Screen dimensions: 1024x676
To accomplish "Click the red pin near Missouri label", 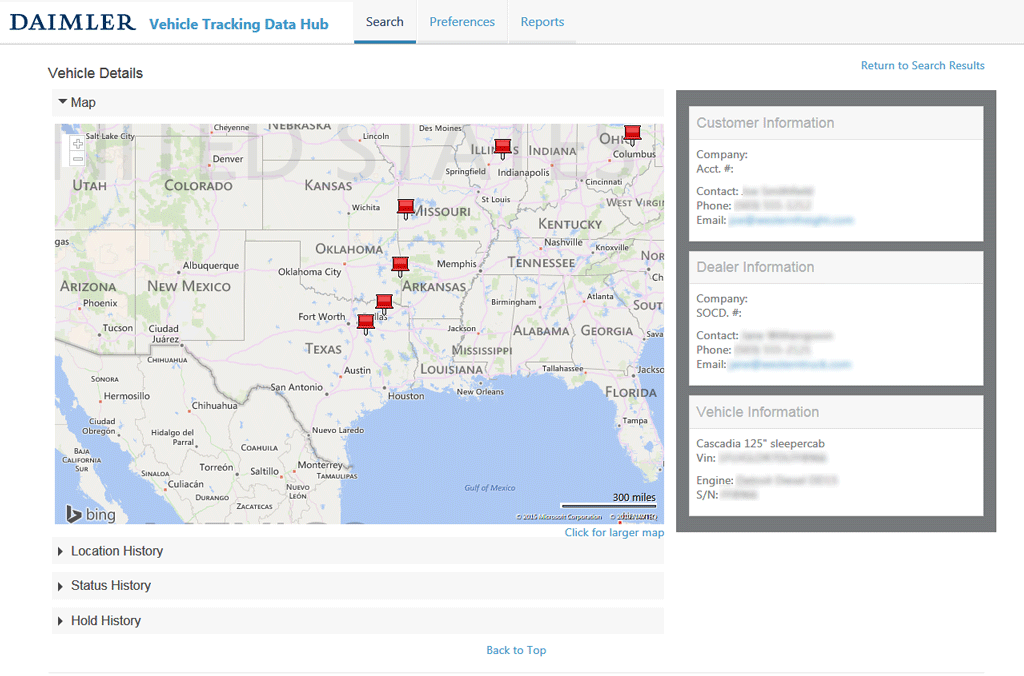I will pyautogui.click(x=406, y=207).
